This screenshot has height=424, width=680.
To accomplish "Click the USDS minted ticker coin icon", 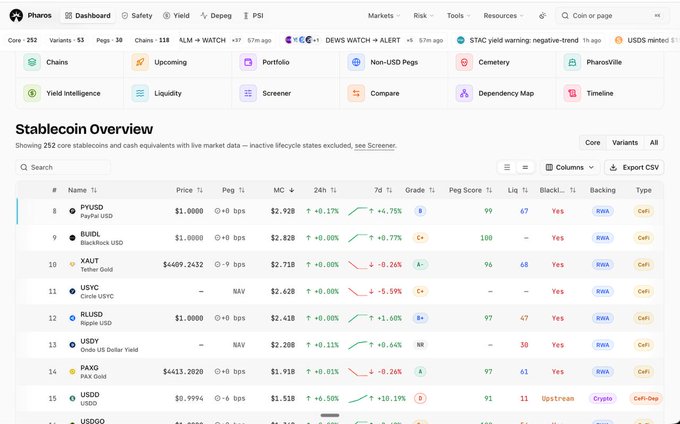I will pos(619,40).
